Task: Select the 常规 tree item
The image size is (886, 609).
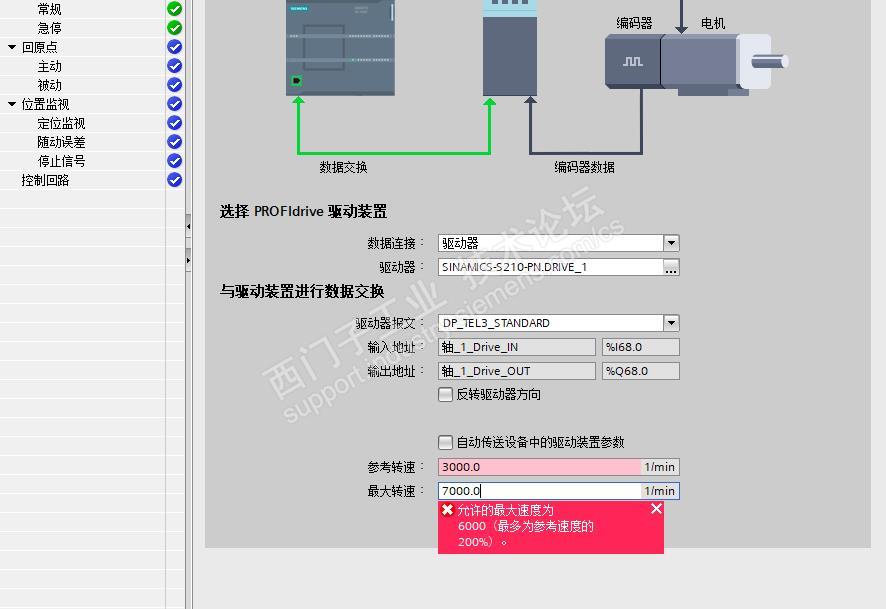Action: tap(49, 9)
